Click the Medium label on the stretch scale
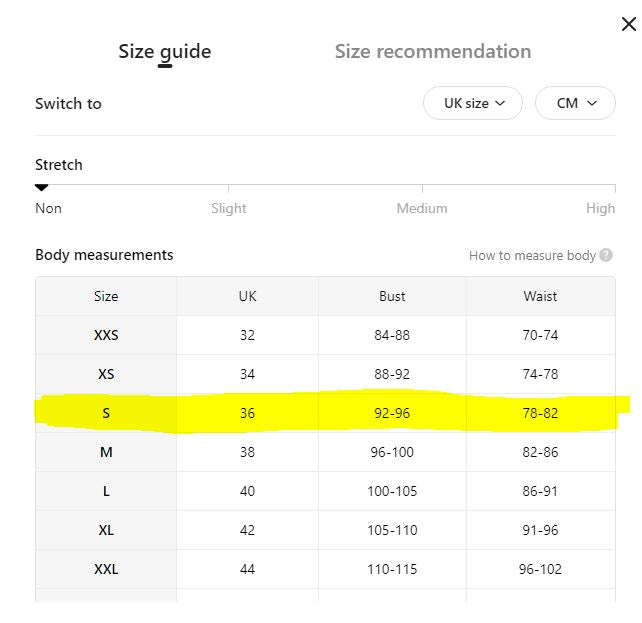This screenshot has height=623, width=642. coord(422,208)
